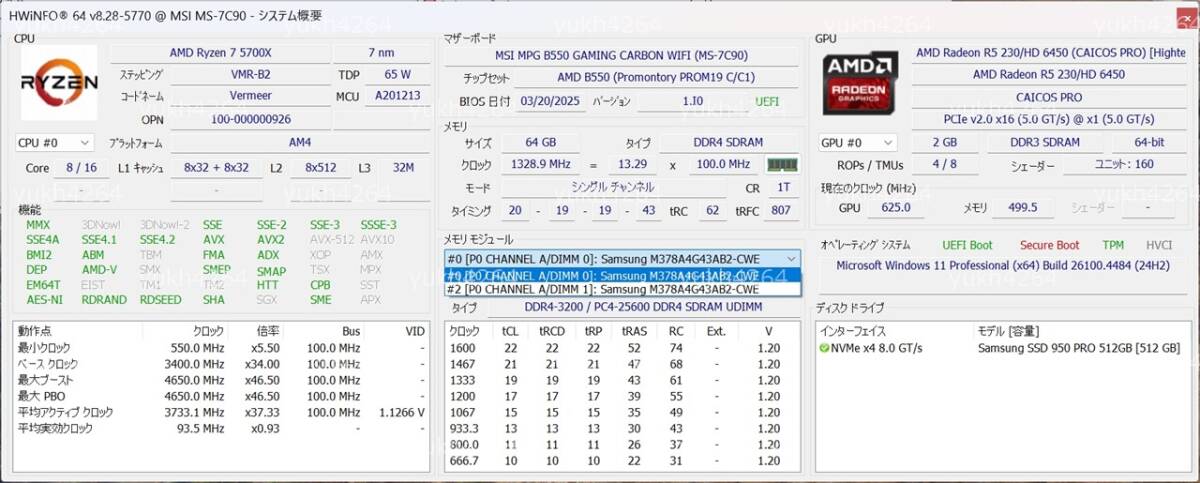Open the GPU #0 selector dropdown

point(859,143)
